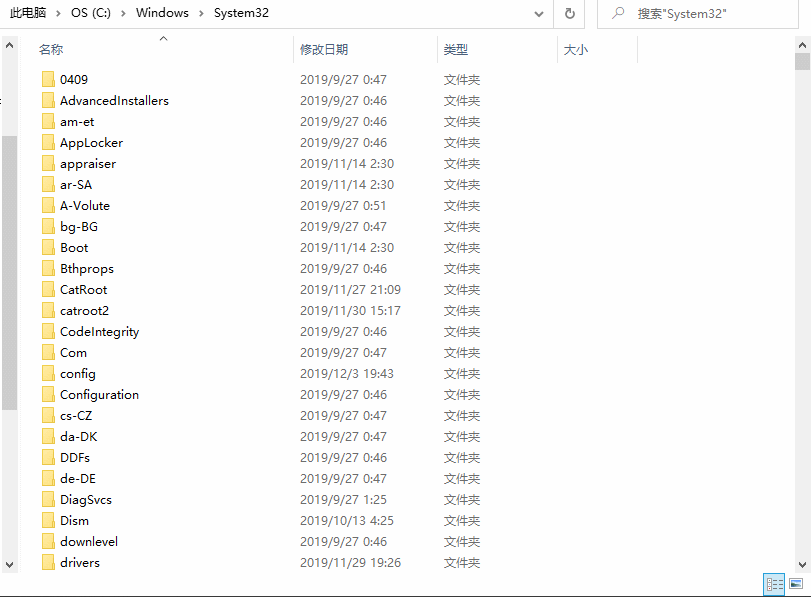Viewport: 811px width, 597px height.
Task: Click date 2019/11/27 21:09 of CatRoot
Action: coord(350,290)
